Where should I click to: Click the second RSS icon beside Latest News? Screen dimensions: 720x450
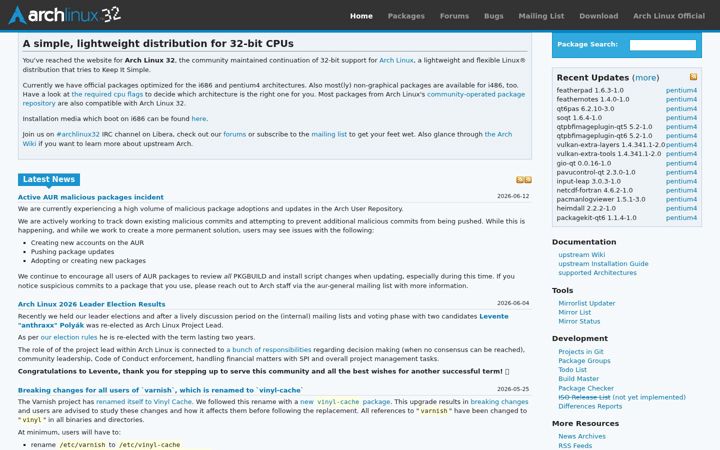coord(528,180)
